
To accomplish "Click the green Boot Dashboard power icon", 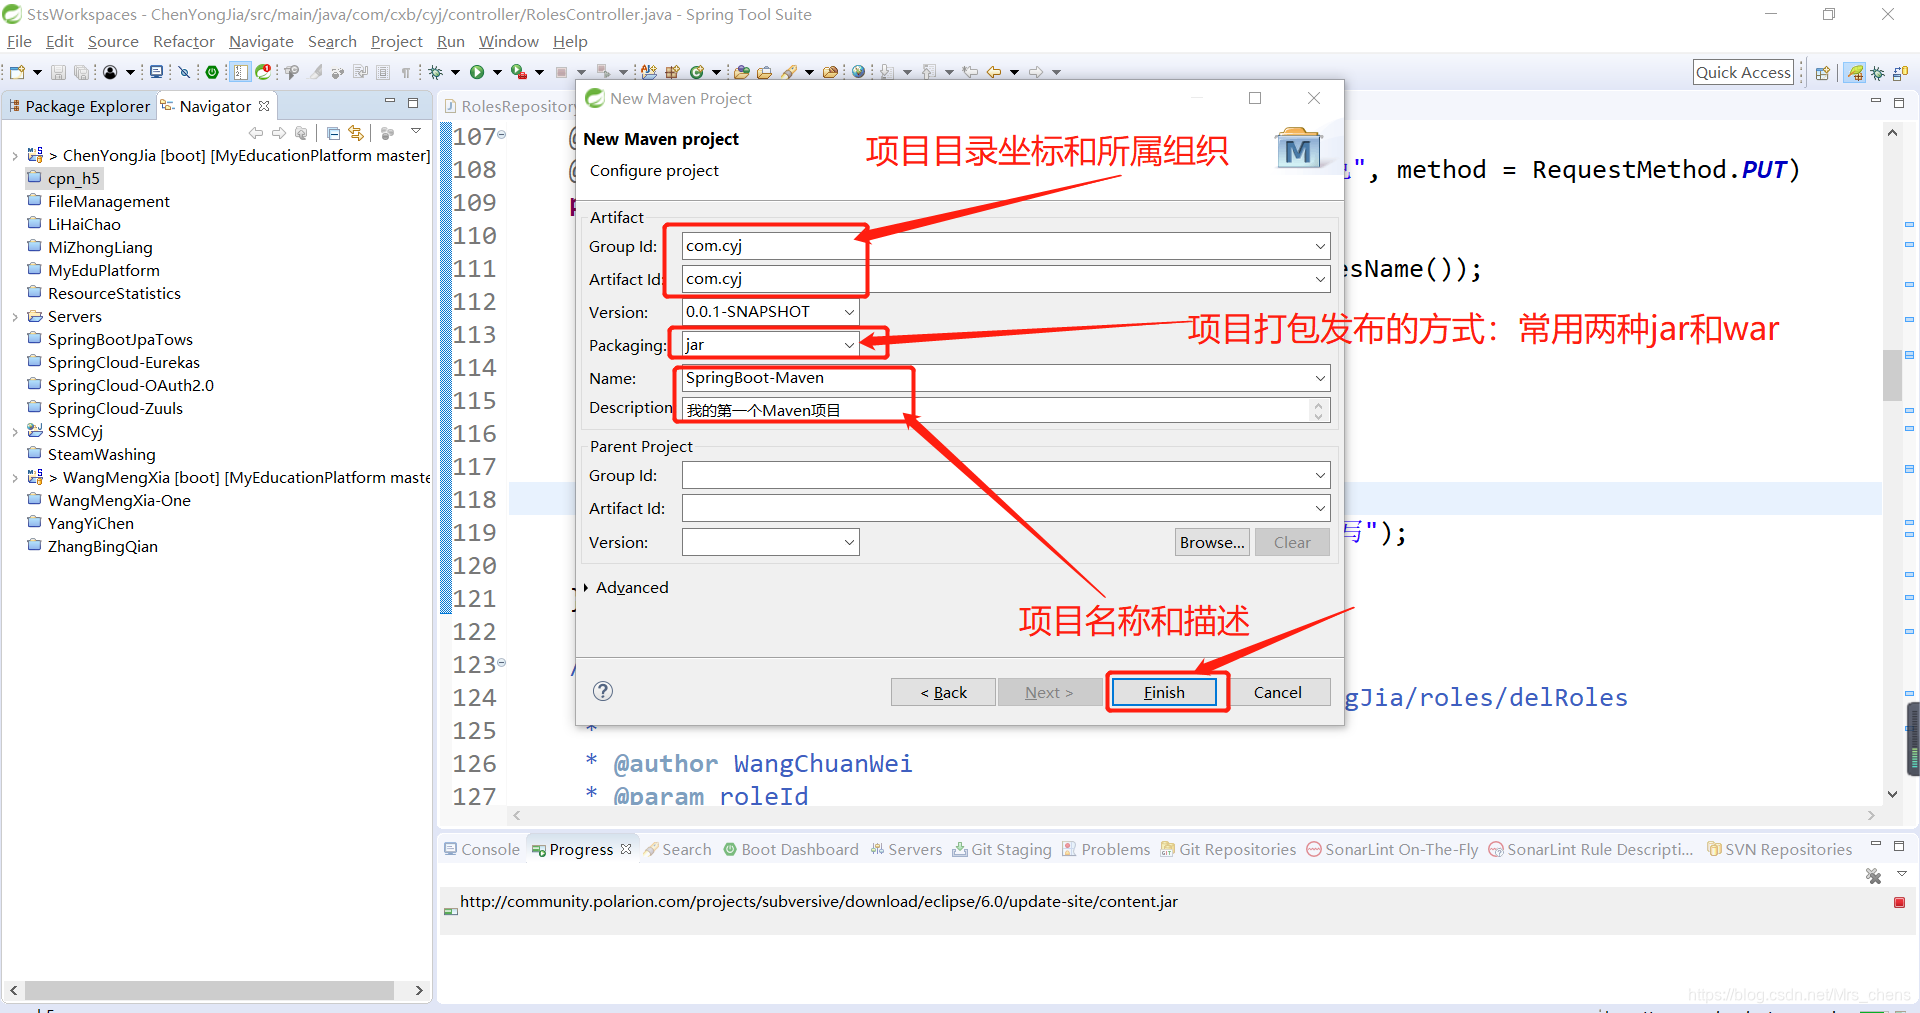I will [x=212, y=72].
